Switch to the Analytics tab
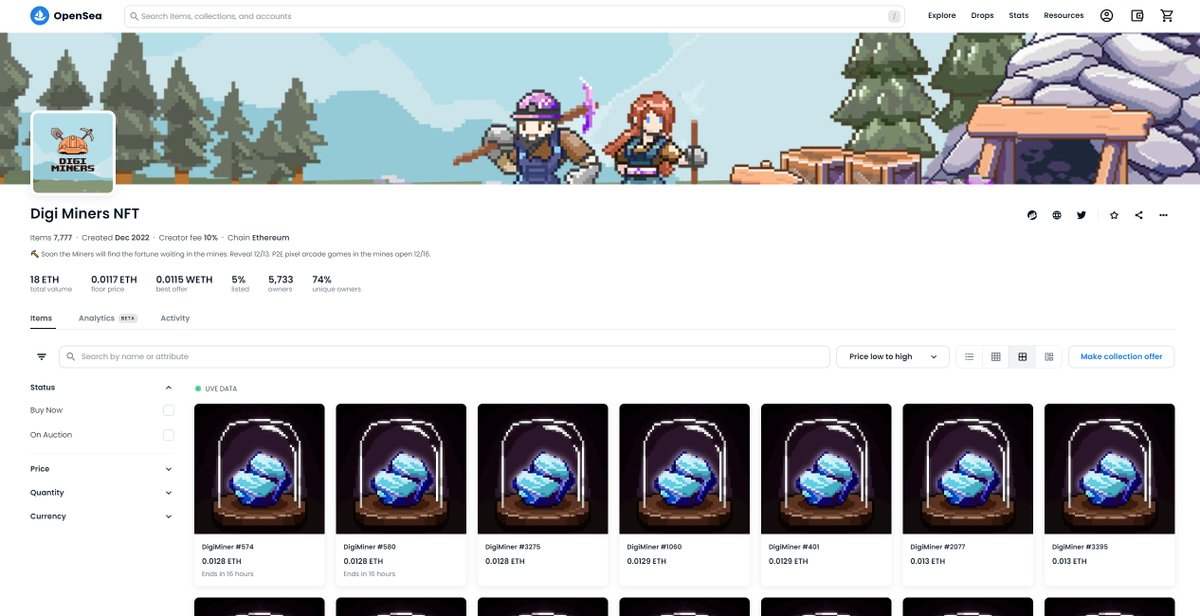This screenshot has height=616, width=1200. [x=107, y=318]
